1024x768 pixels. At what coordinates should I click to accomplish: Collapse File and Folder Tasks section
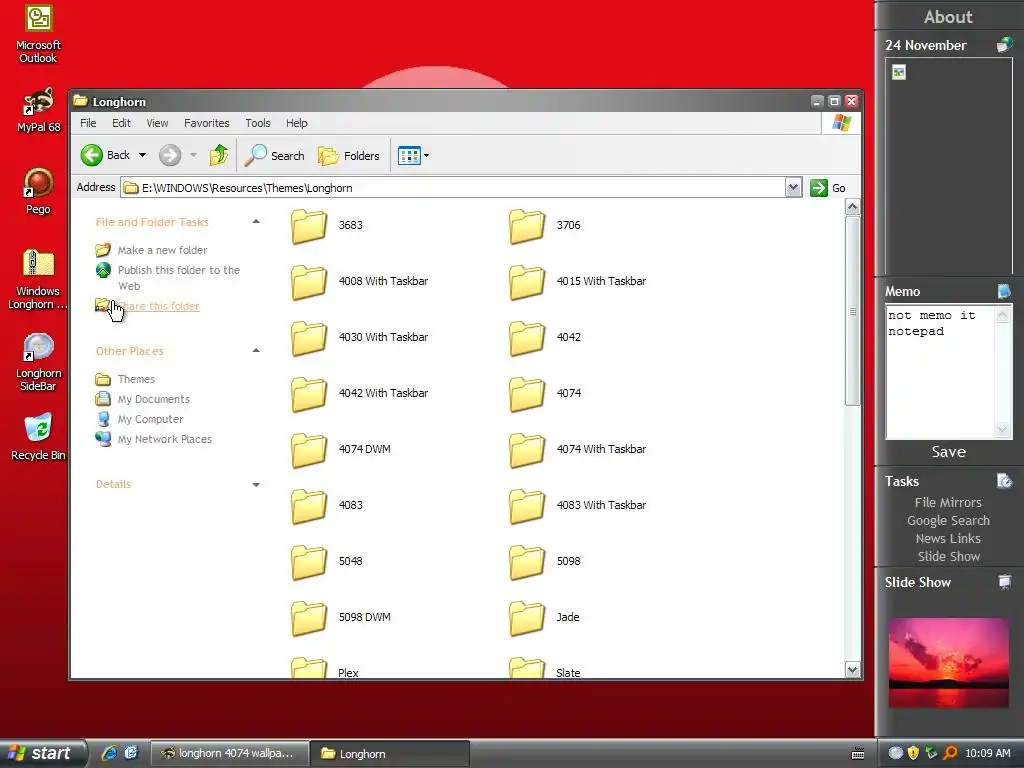click(256, 222)
